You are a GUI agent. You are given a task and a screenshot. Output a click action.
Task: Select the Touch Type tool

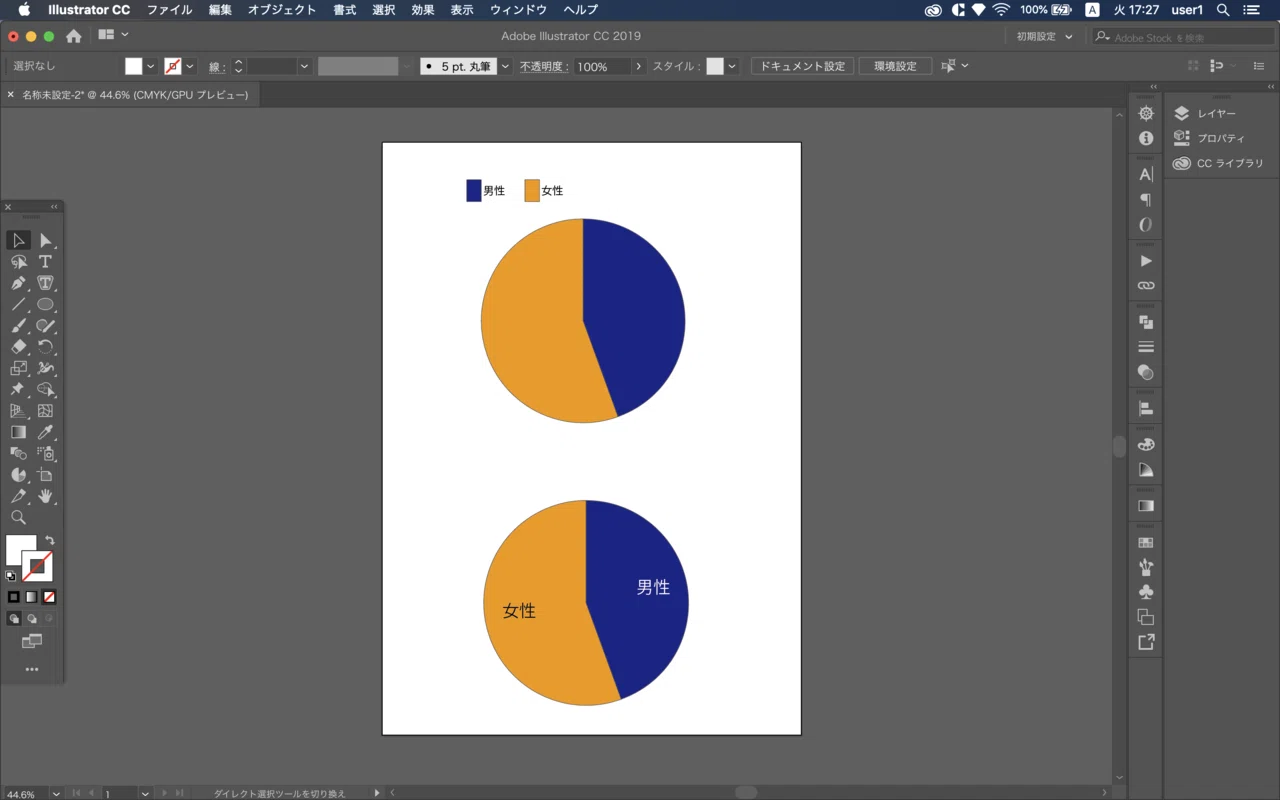pyautogui.click(x=45, y=284)
